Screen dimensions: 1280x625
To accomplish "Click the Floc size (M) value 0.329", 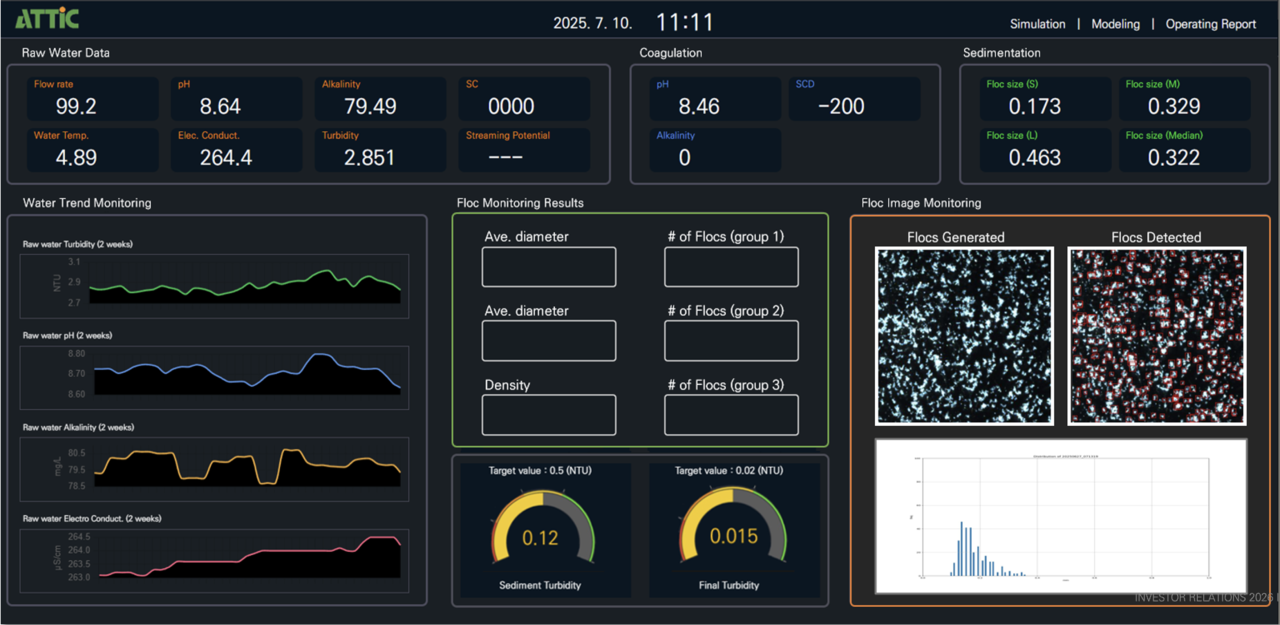I will coord(1175,106).
